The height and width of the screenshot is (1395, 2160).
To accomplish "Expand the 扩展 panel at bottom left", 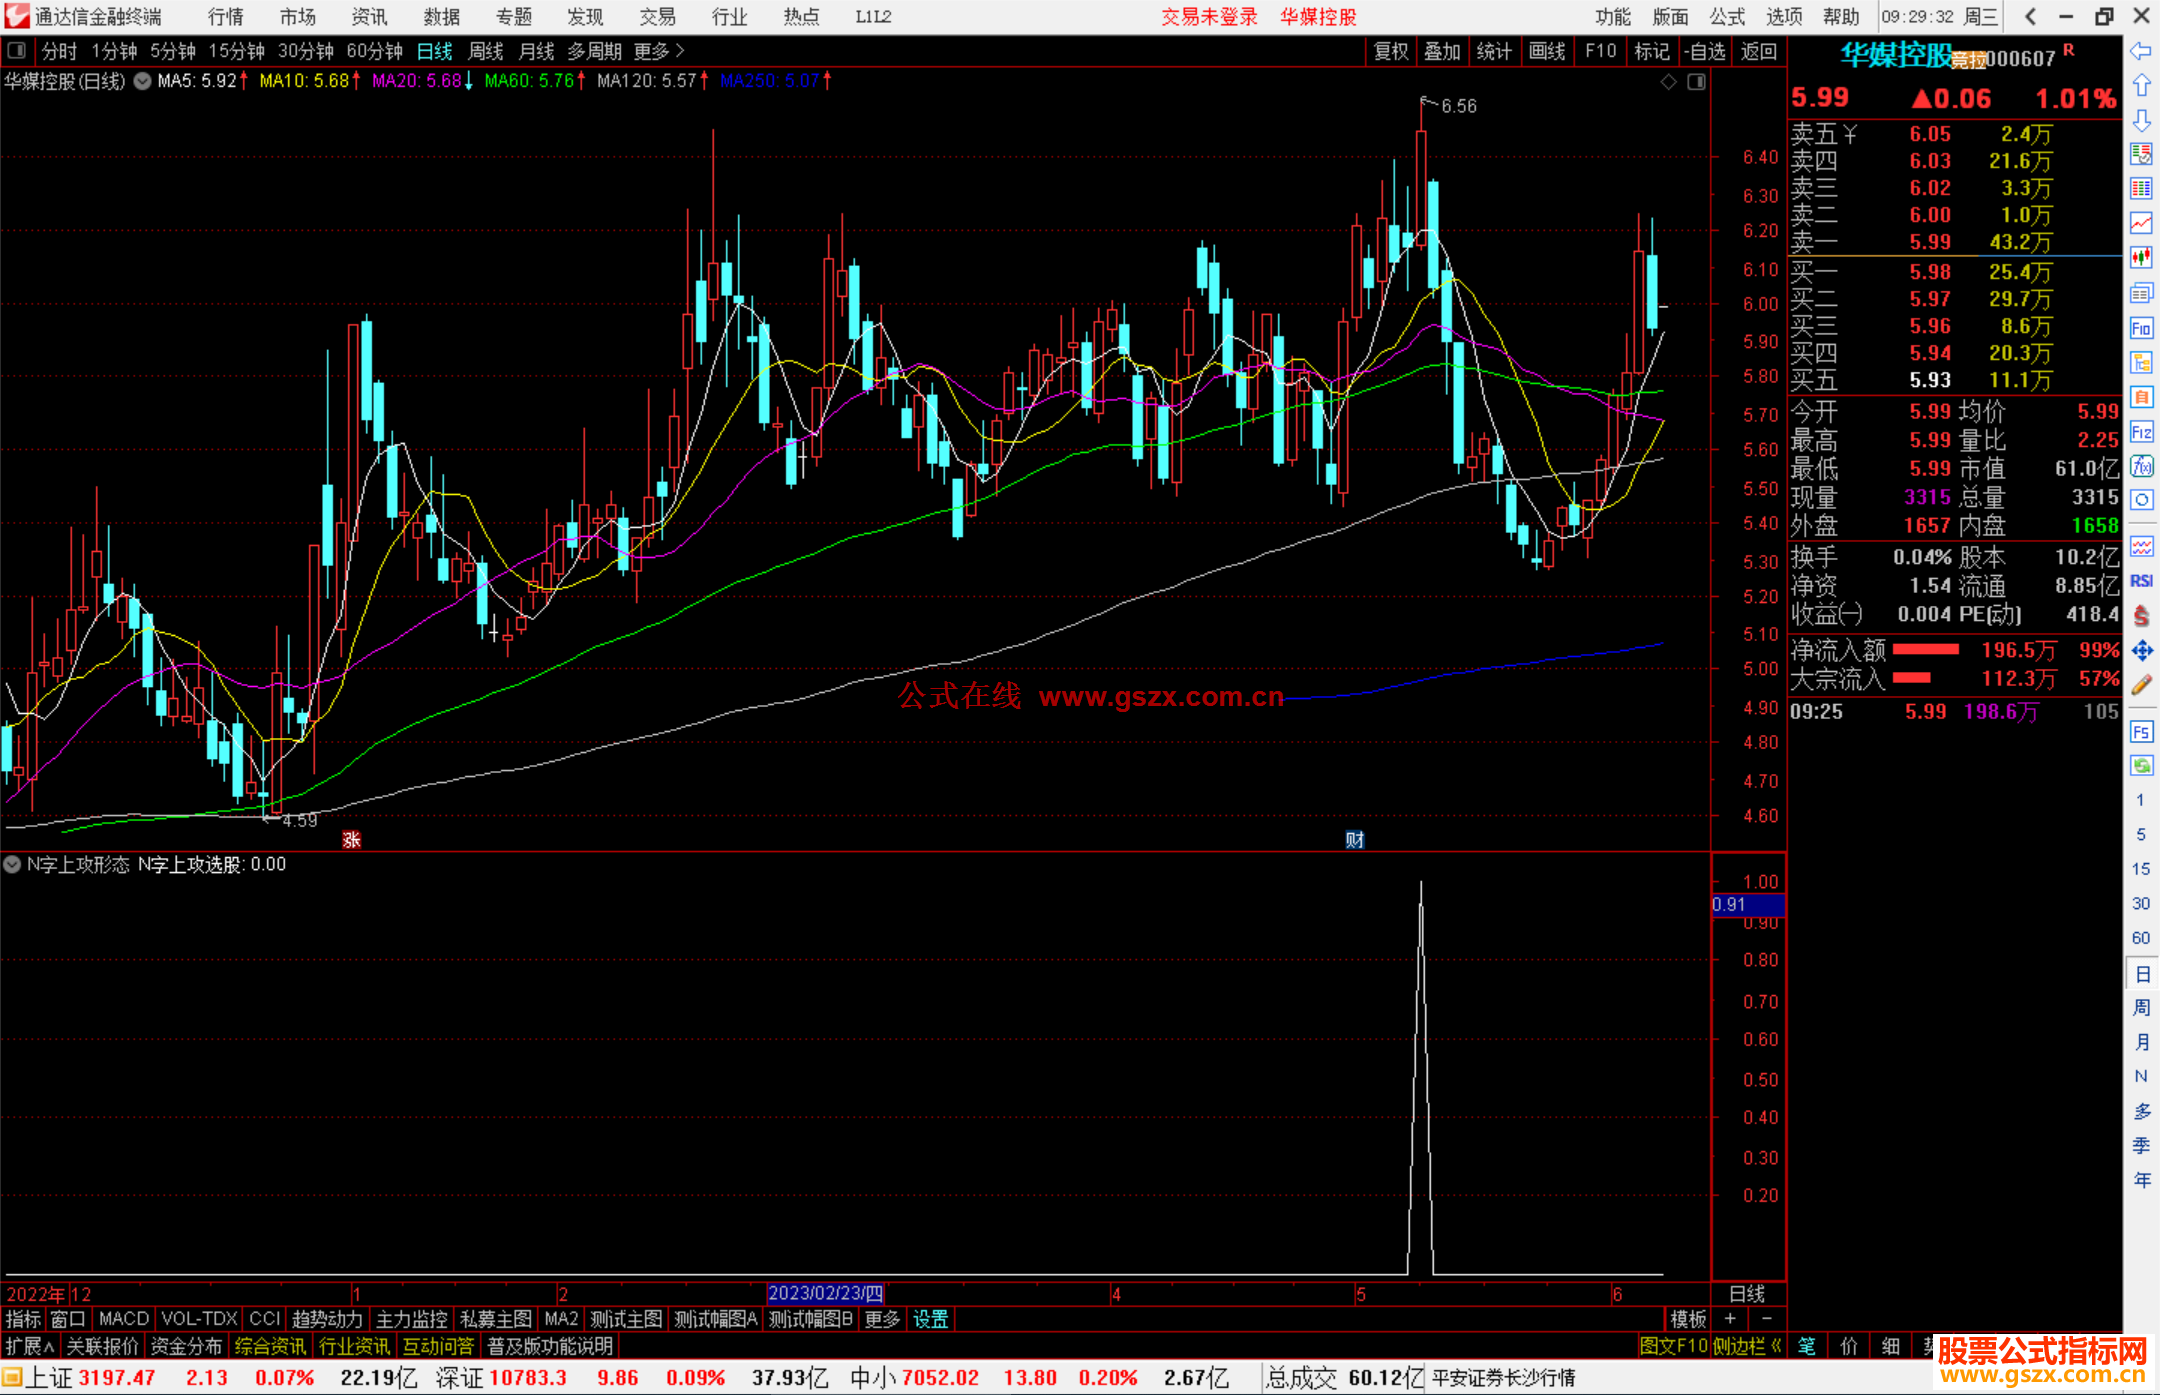I will point(29,1346).
